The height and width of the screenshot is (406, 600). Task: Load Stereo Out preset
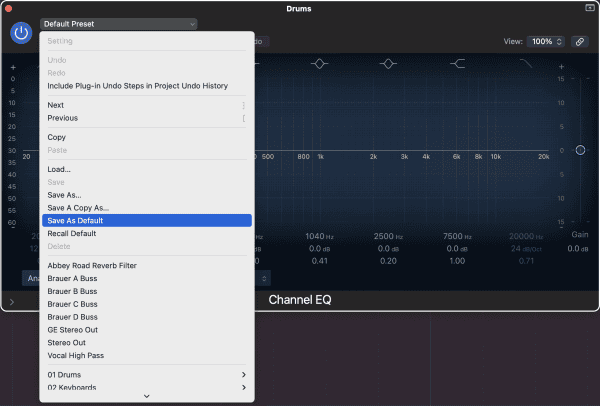click(x=147, y=342)
